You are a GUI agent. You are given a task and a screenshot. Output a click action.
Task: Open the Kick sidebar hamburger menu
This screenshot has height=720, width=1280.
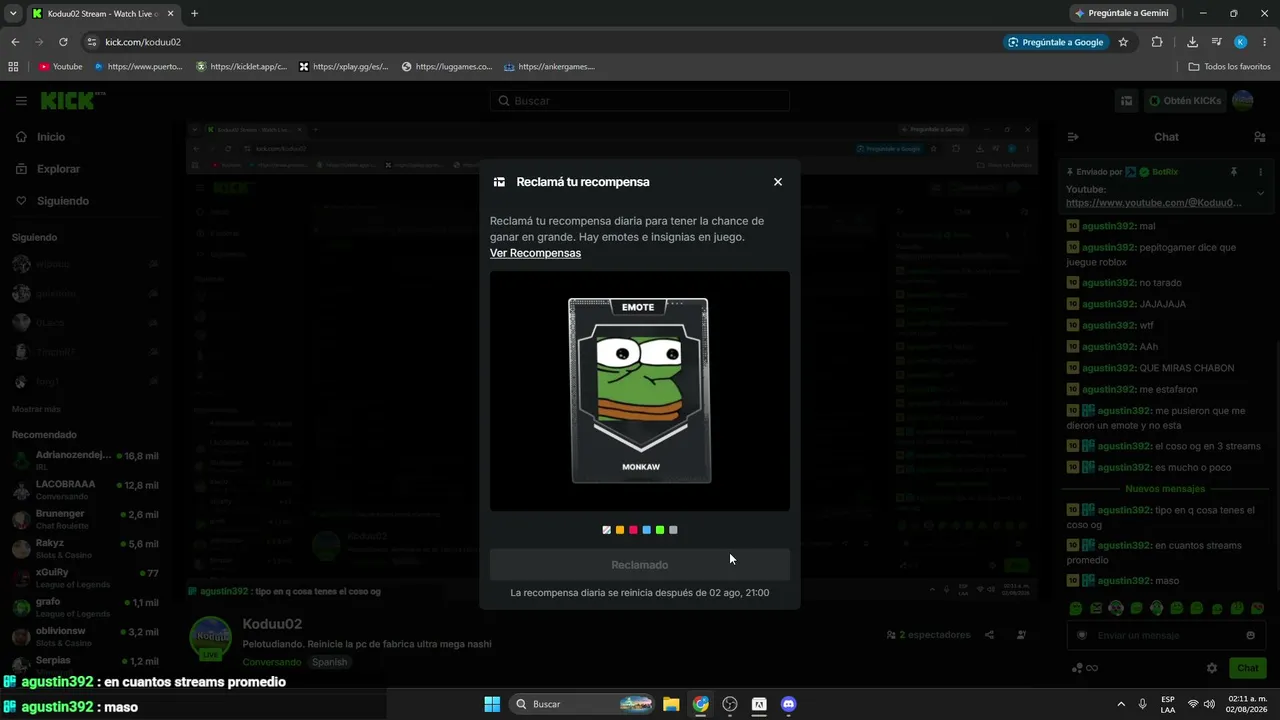[21, 101]
